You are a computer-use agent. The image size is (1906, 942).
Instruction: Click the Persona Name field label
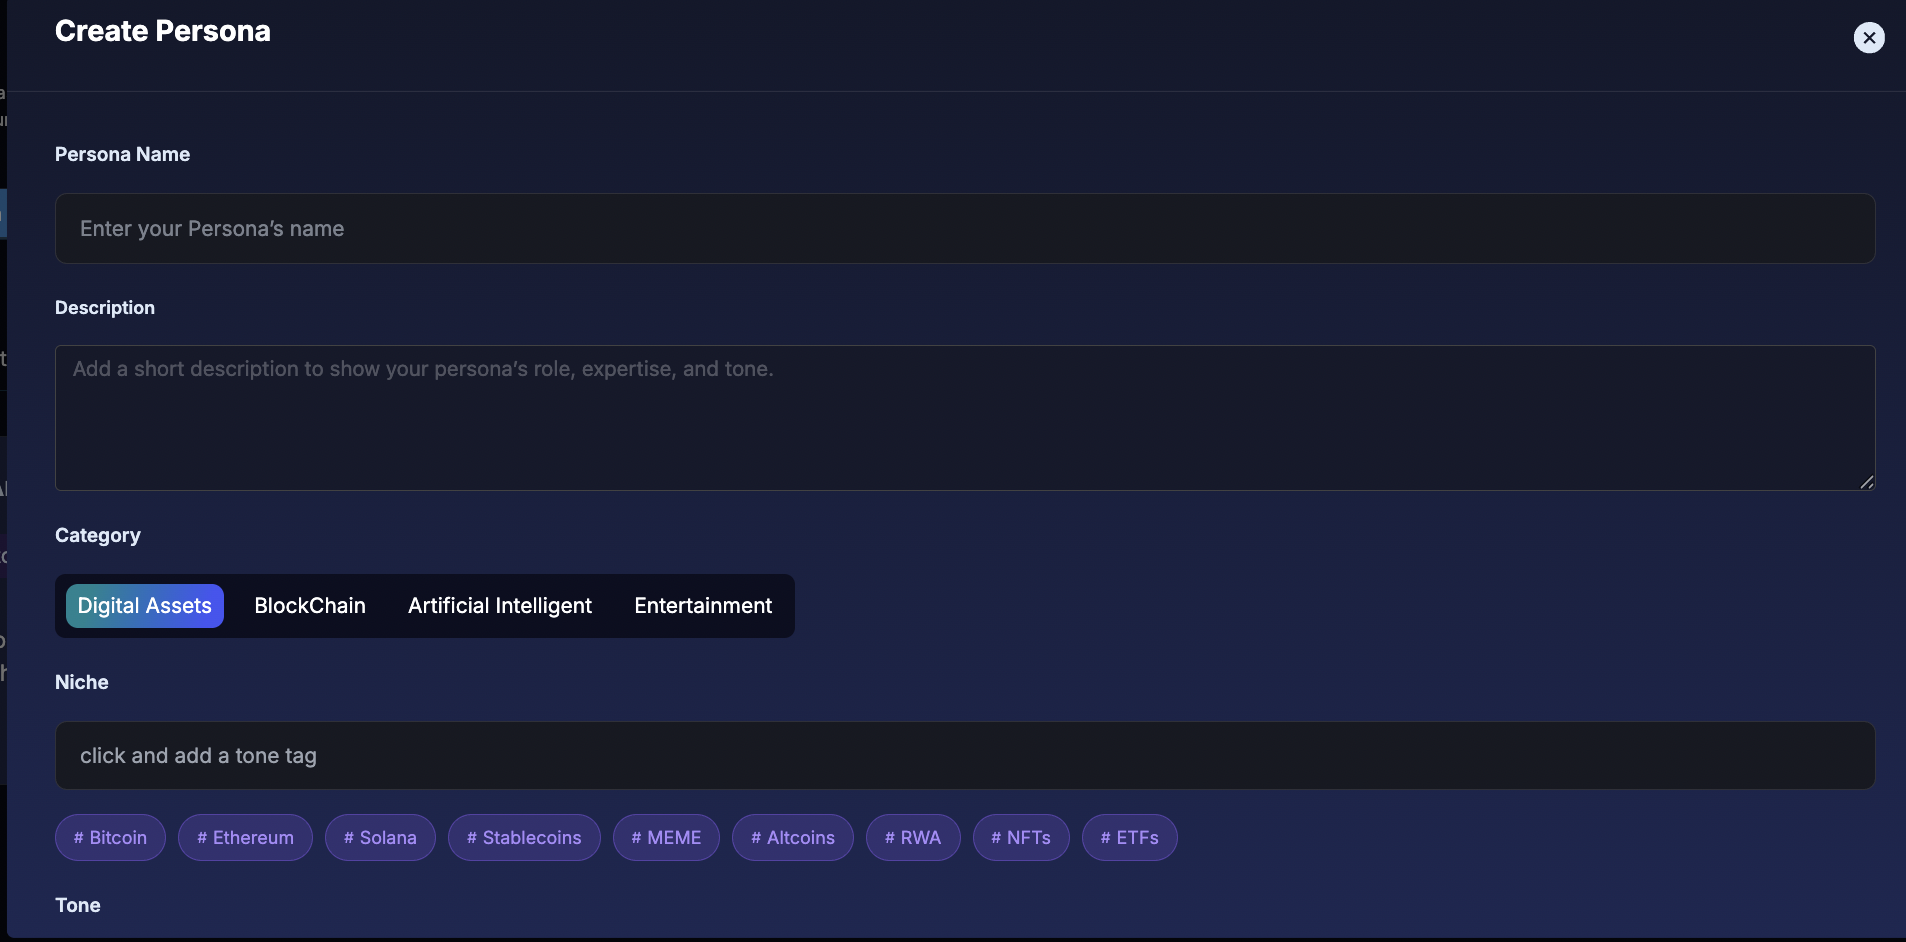pos(122,155)
